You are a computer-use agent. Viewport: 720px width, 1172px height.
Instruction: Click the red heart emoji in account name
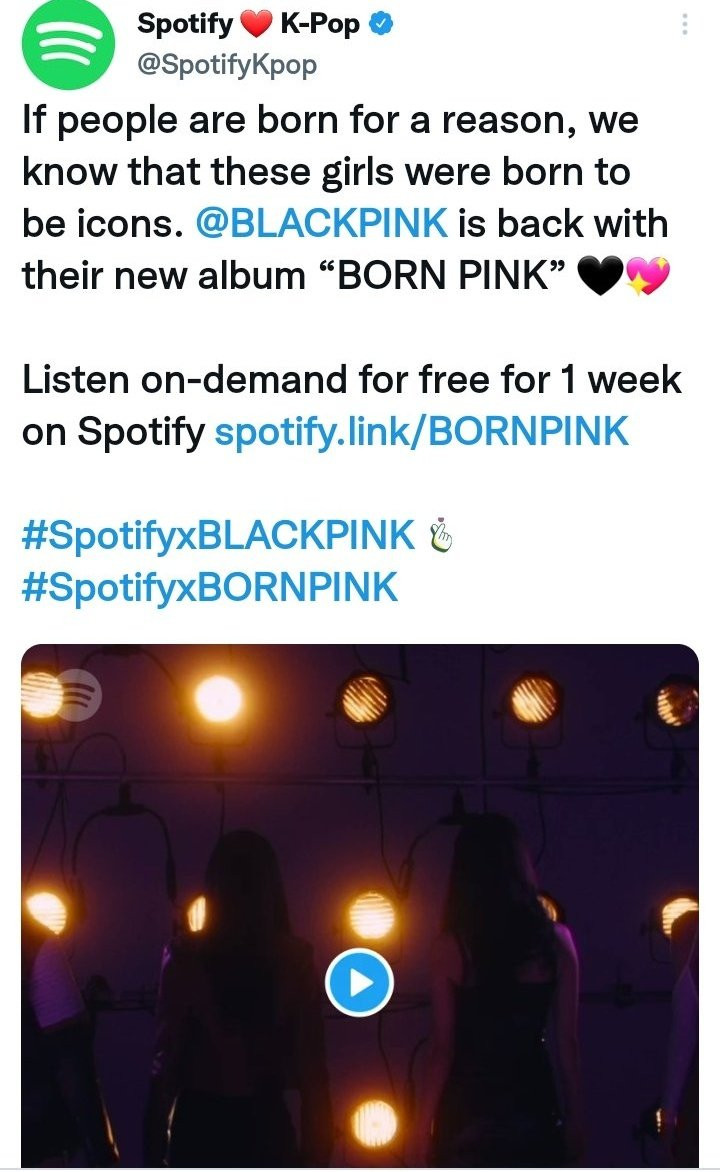pyautogui.click(x=256, y=25)
